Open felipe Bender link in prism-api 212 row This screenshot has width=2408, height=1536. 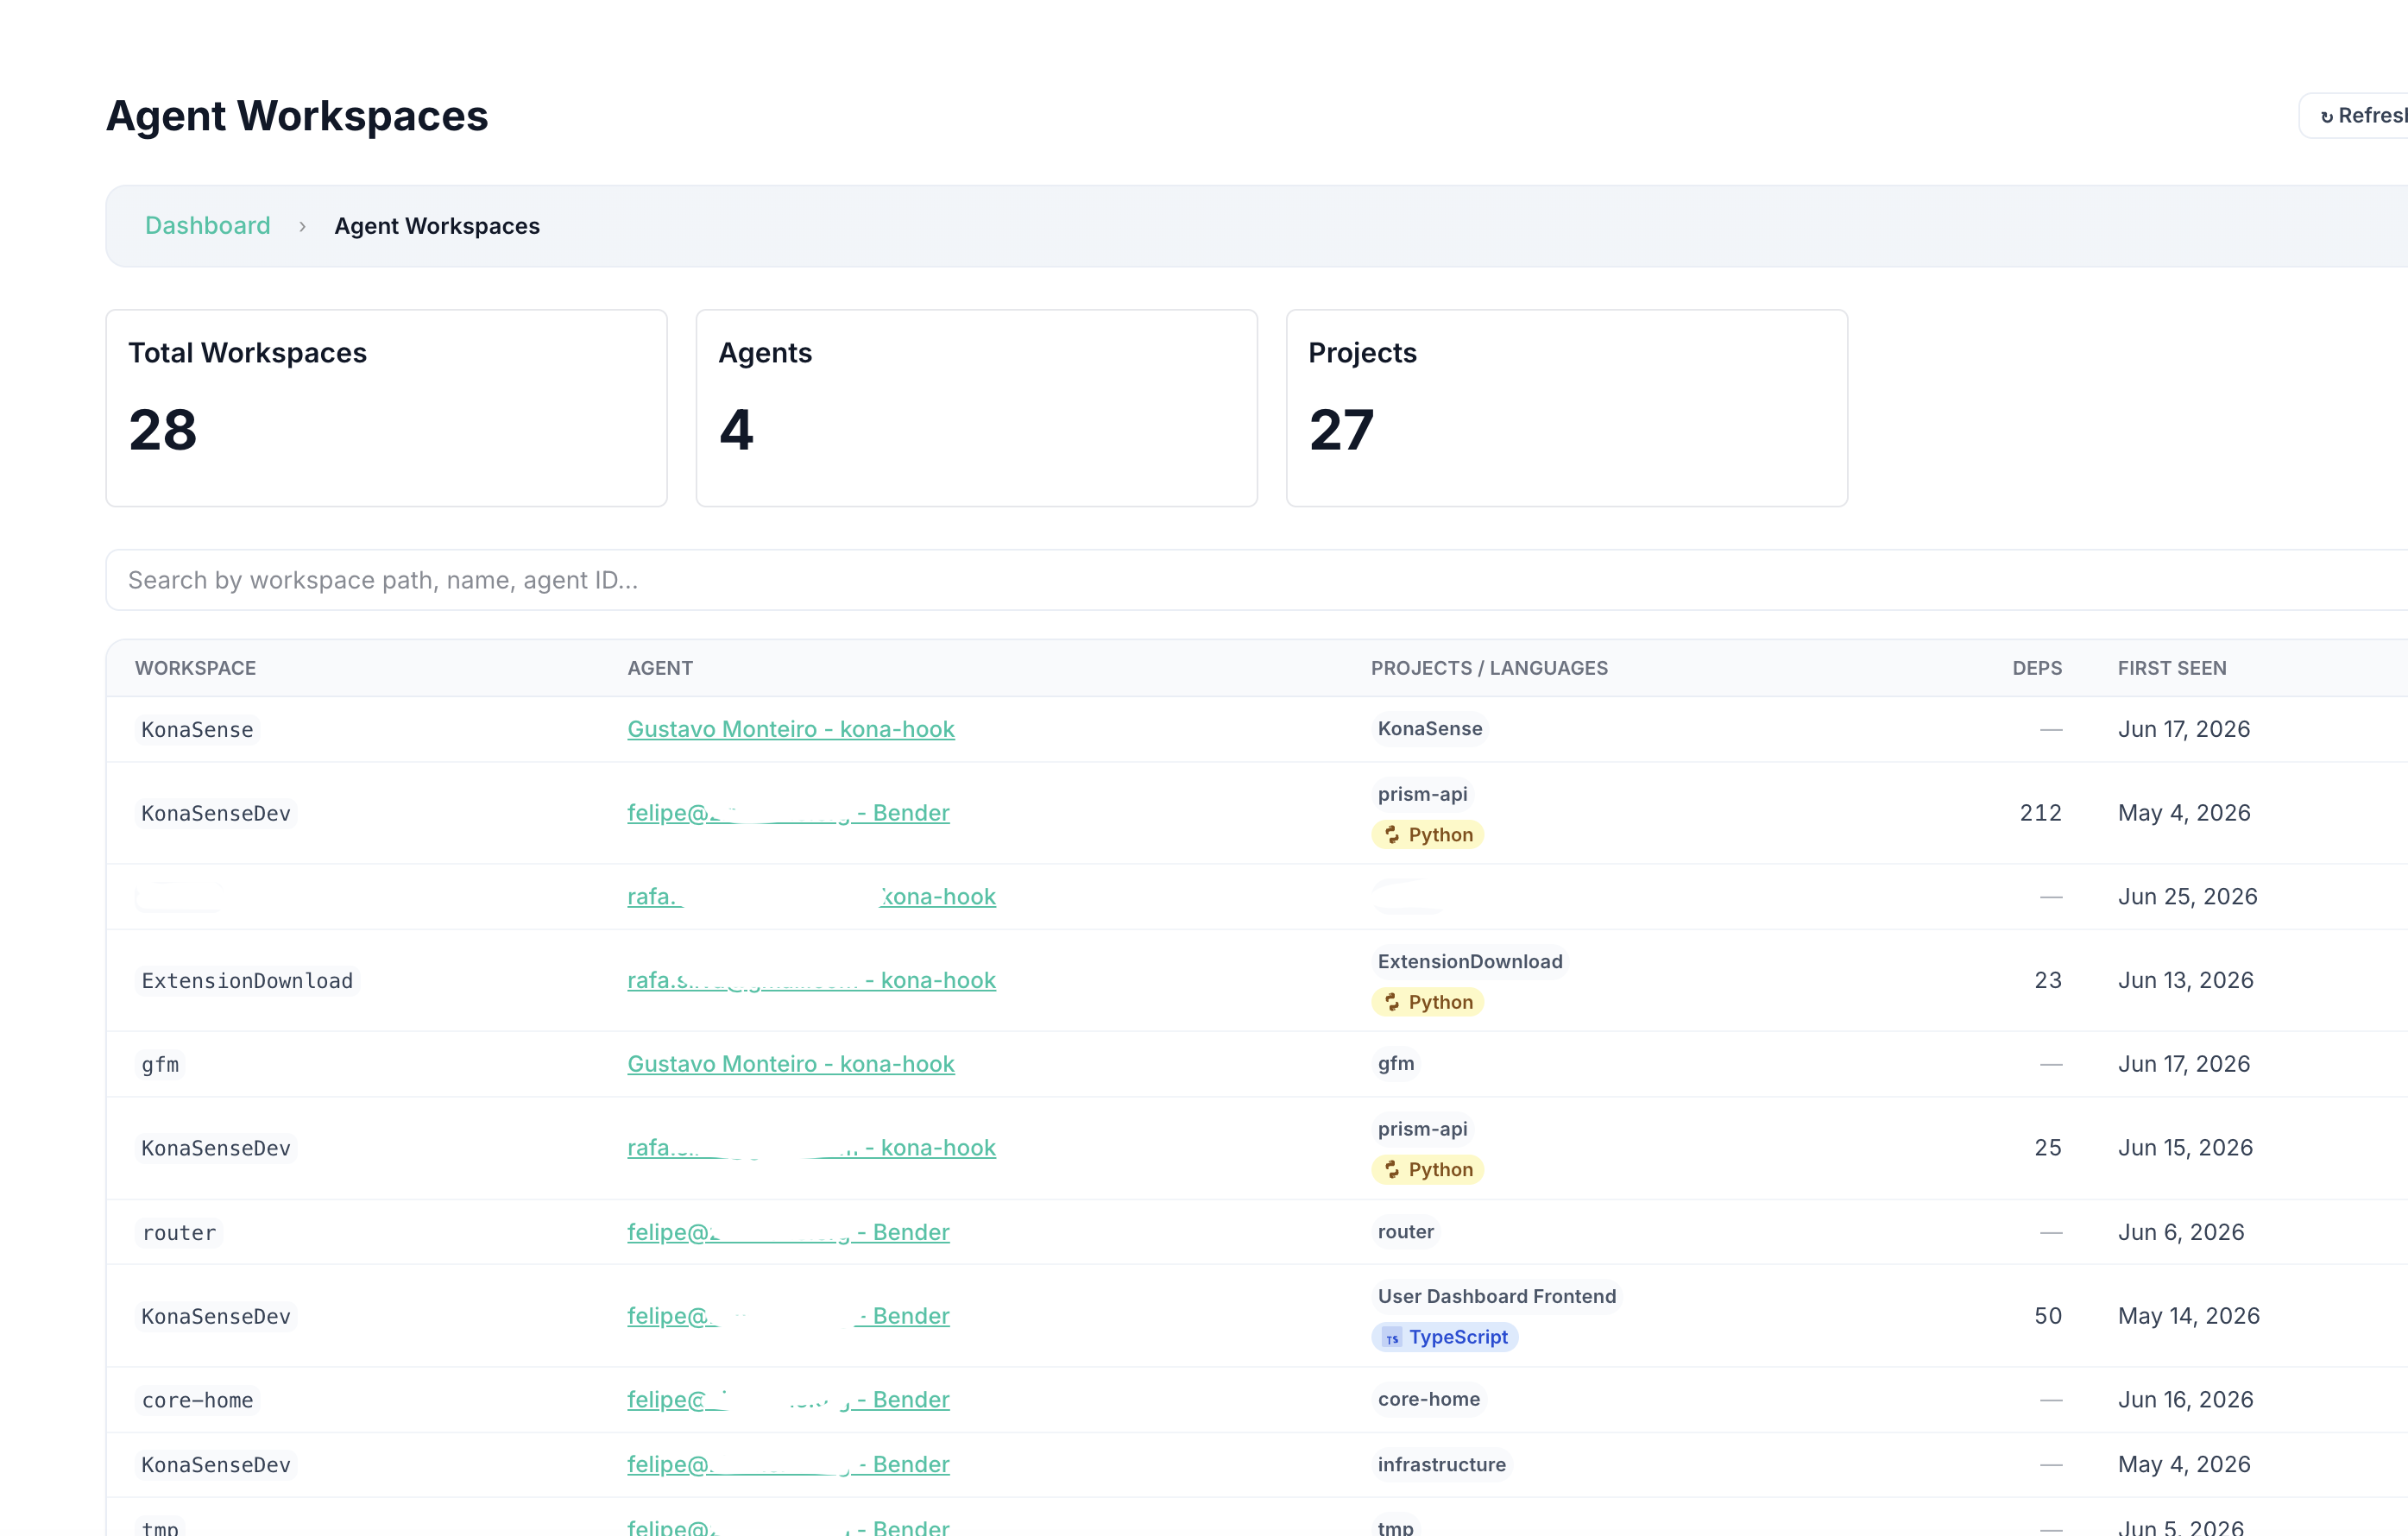coord(788,813)
